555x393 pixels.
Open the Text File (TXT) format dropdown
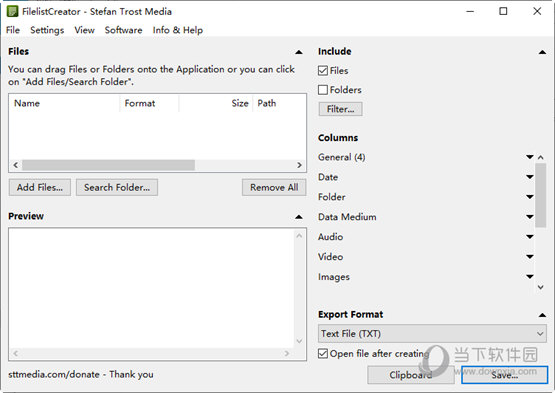(432, 334)
